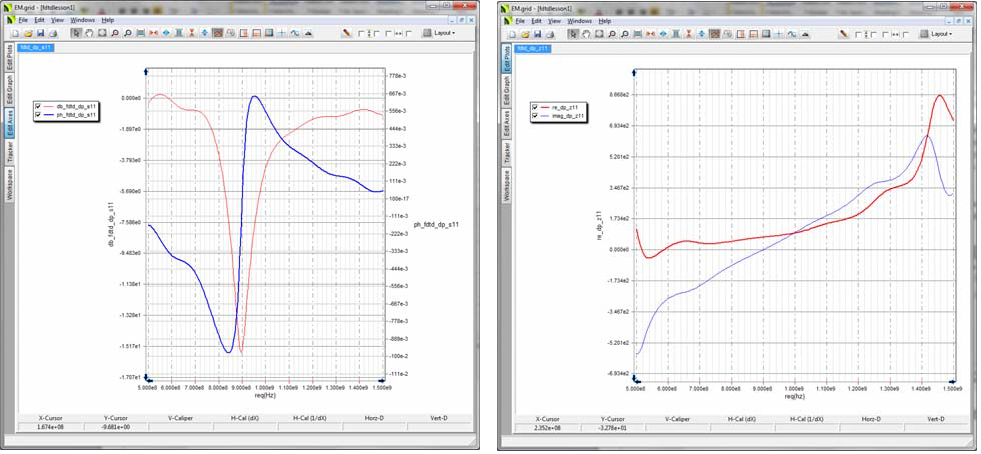Uncheck db_fdtd_dp_s11 trace in legend
The image size is (981, 454).
(x=39, y=106)
